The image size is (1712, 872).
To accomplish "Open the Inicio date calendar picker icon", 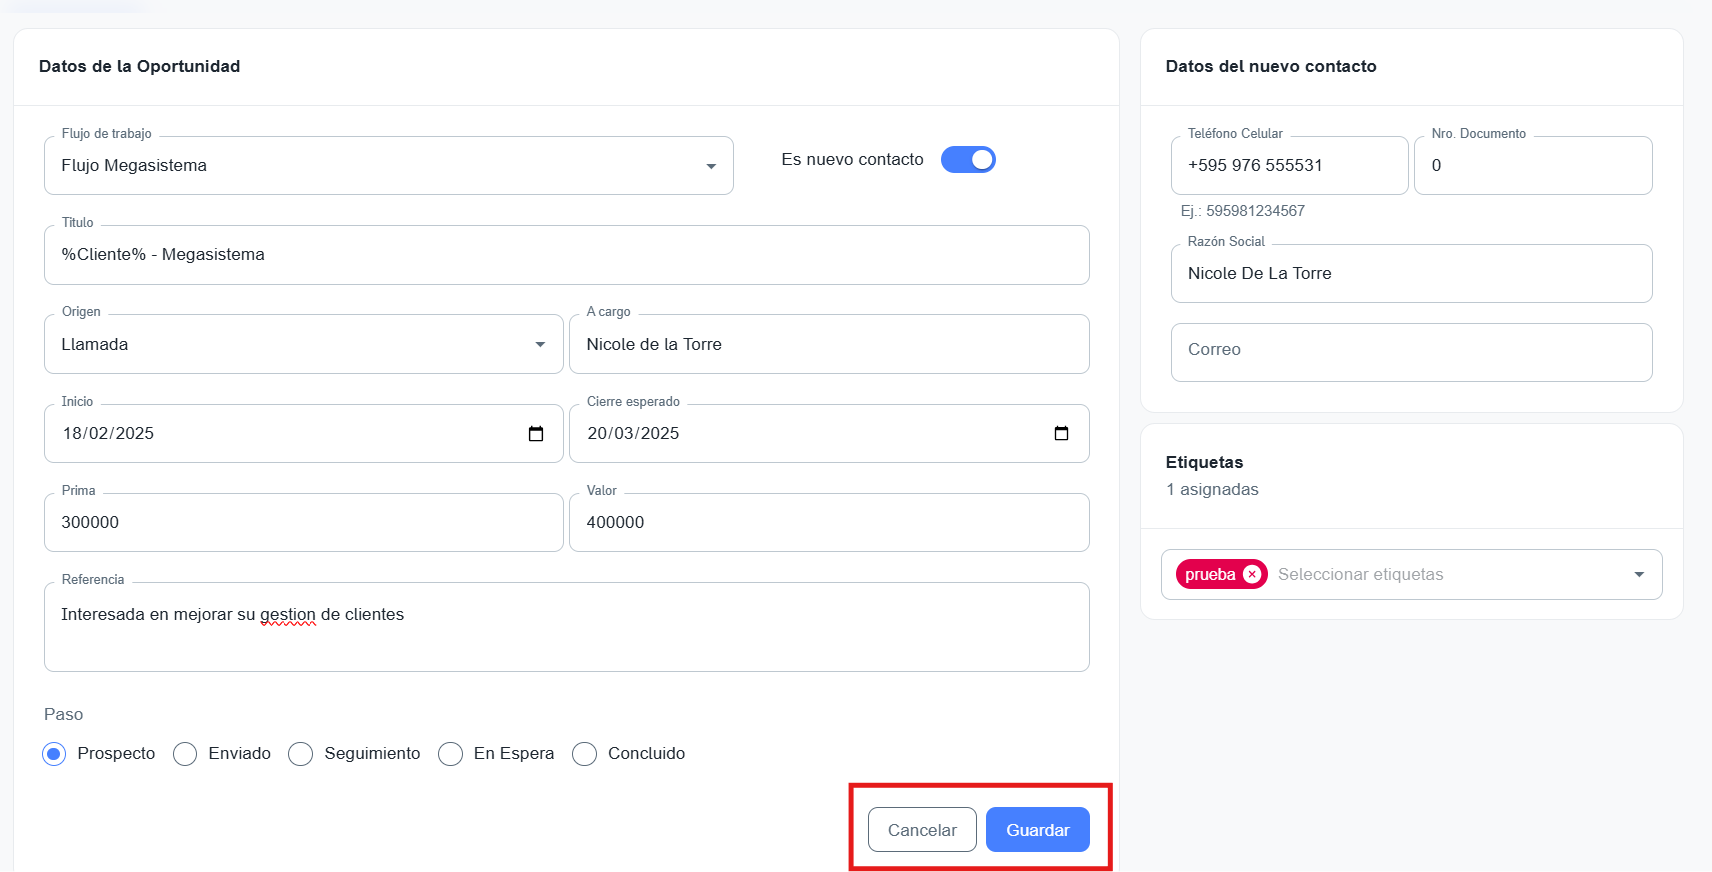I will pyautogui.click(x=536, y=434).
